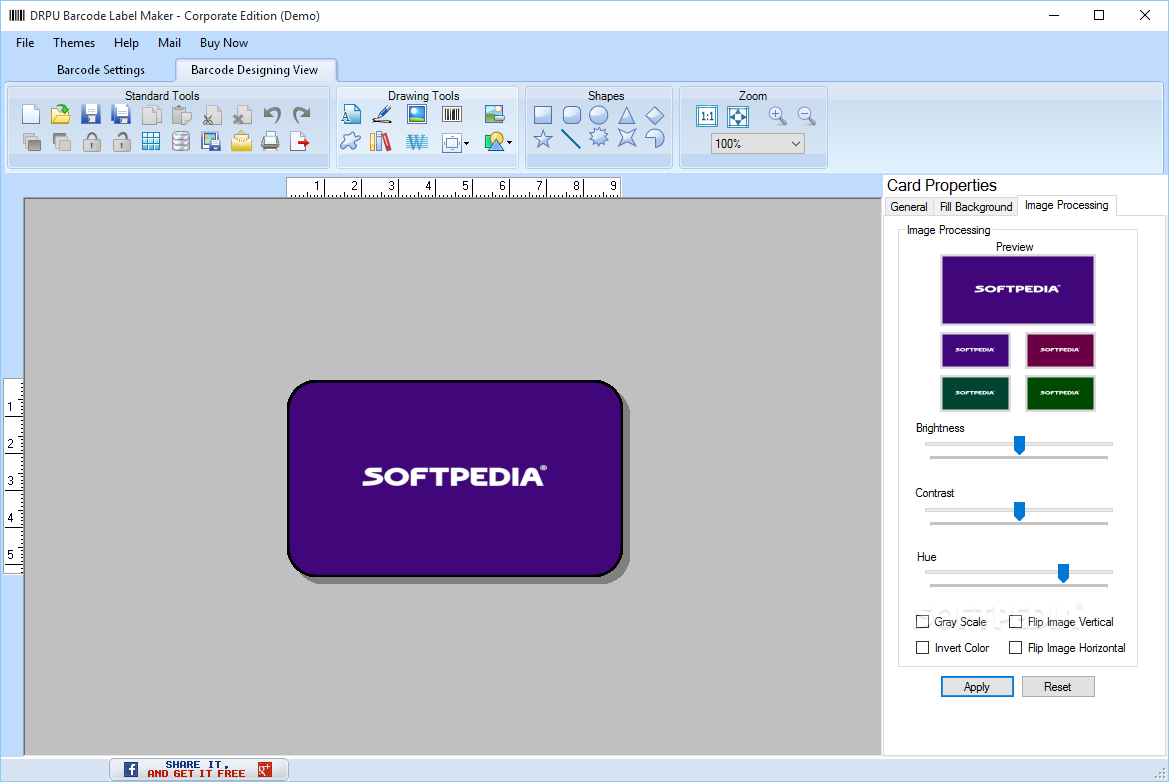
Task: Tick the Invert Color checkbox
Action: [922, 648]
